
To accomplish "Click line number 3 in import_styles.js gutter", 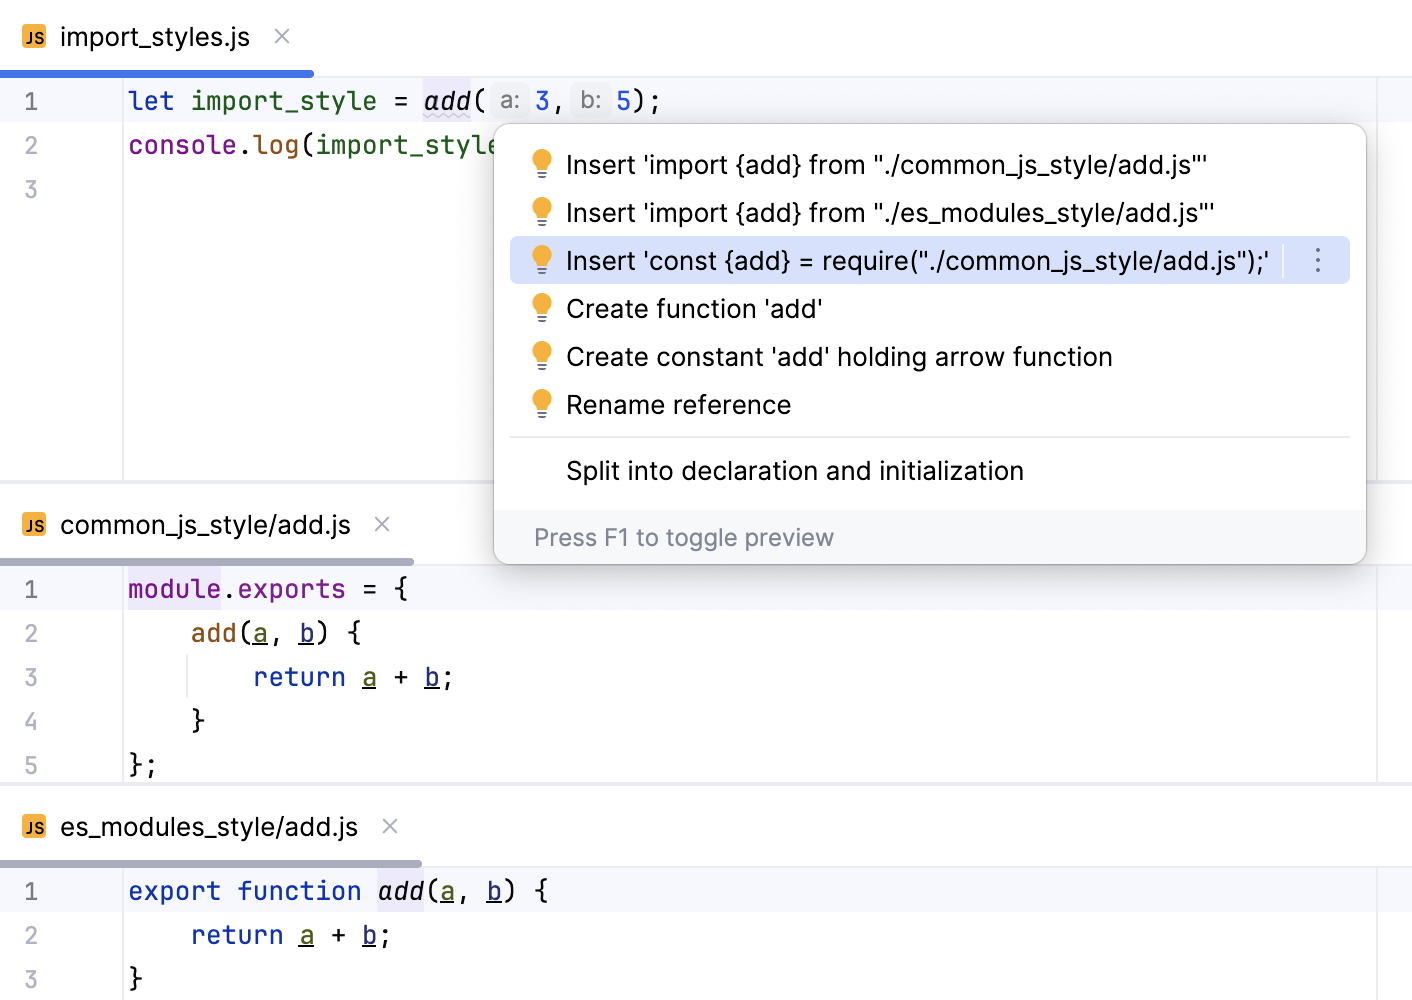I will tap(31, 189).
